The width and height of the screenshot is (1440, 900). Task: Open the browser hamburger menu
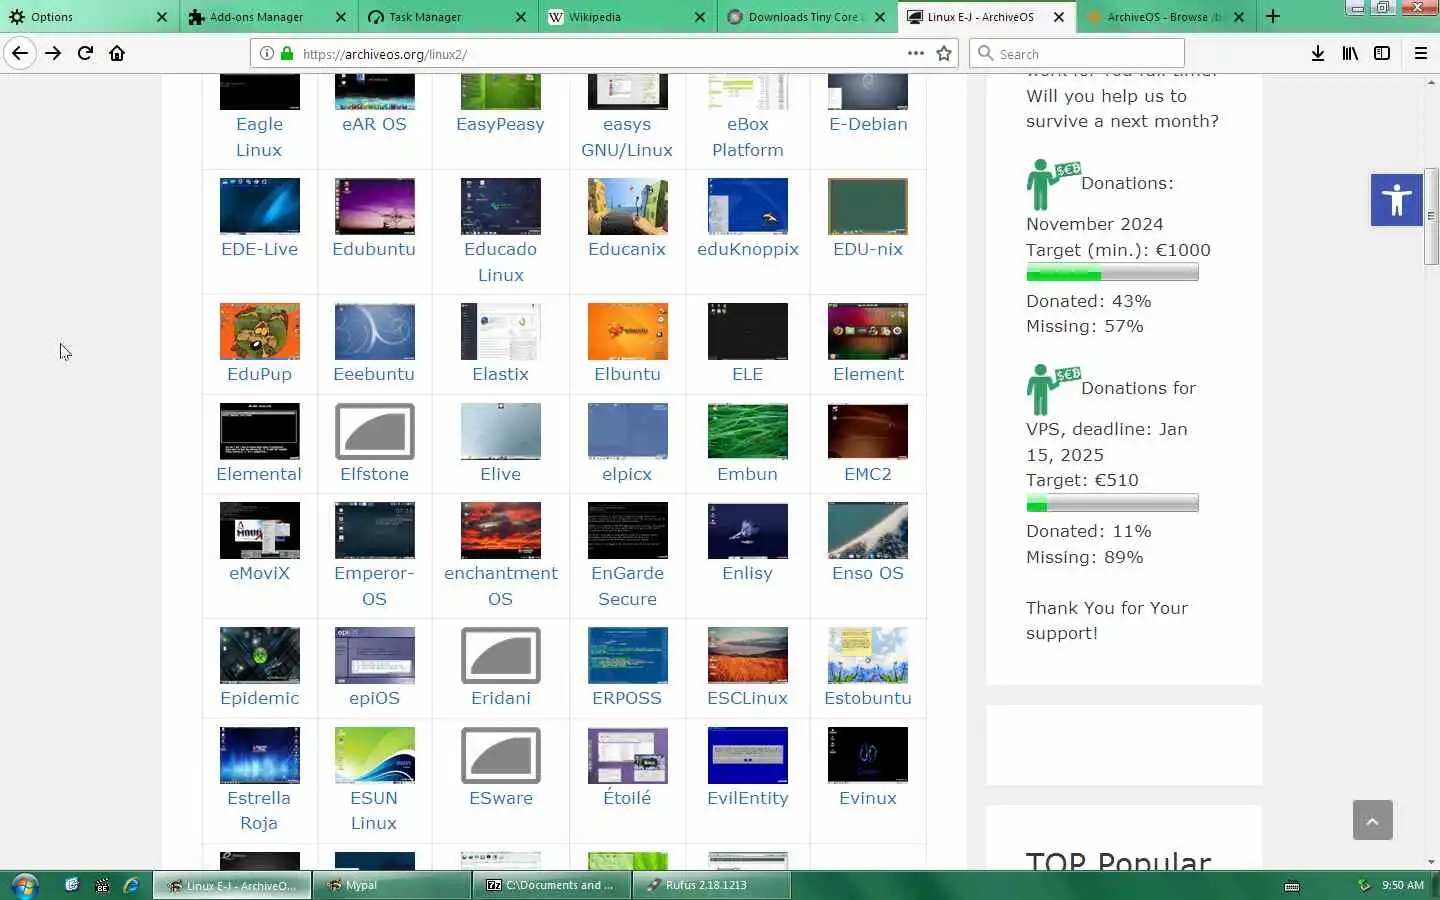[x=1421, y=53]
